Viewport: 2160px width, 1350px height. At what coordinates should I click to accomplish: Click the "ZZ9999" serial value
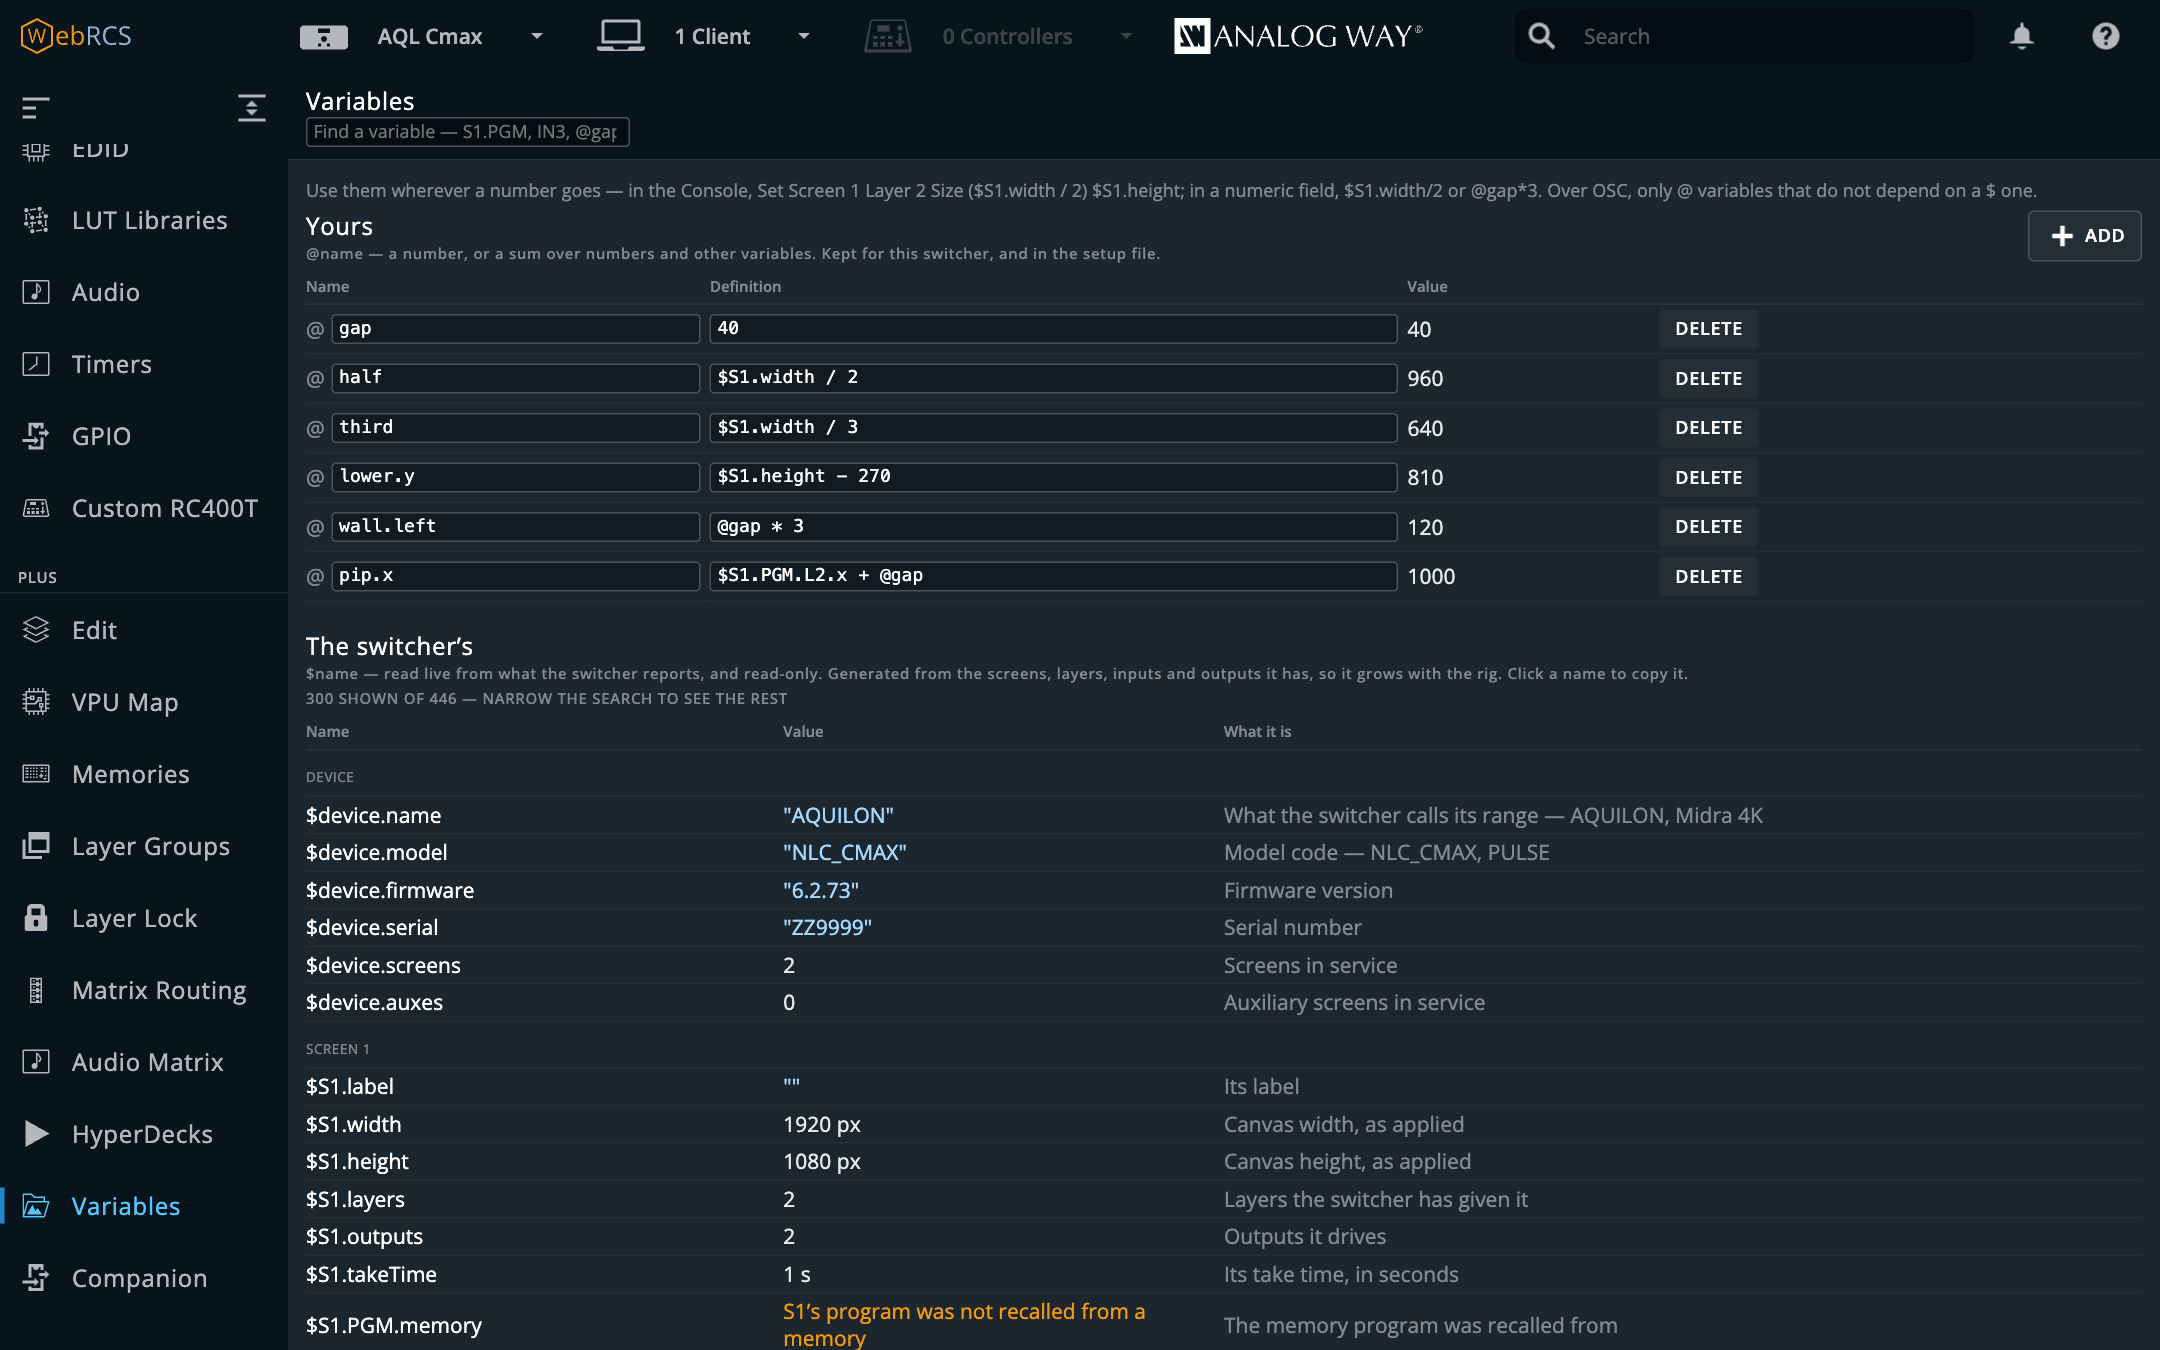click(x=827, y=927)
